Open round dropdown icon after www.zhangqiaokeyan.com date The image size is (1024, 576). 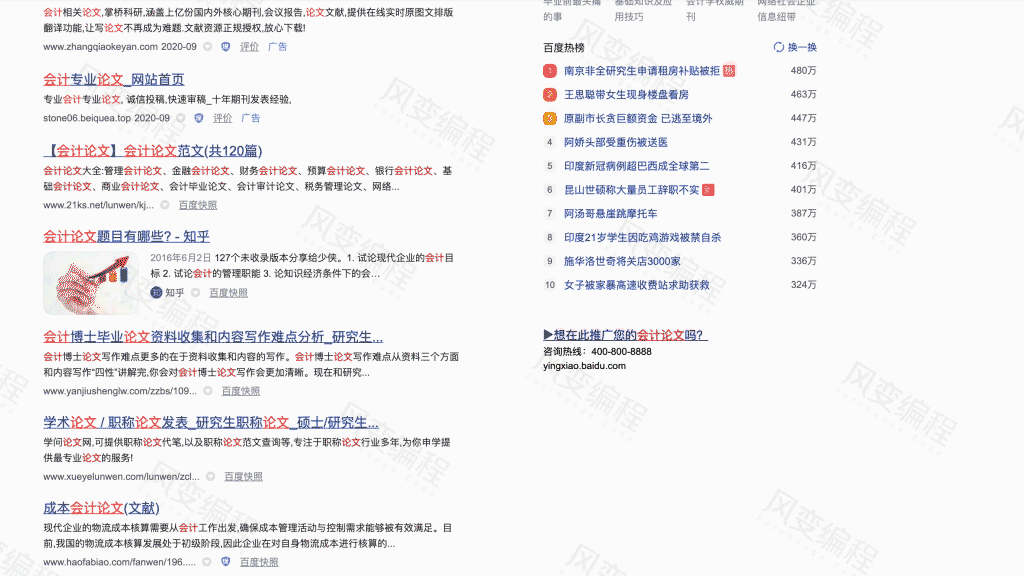pos(208,46)
